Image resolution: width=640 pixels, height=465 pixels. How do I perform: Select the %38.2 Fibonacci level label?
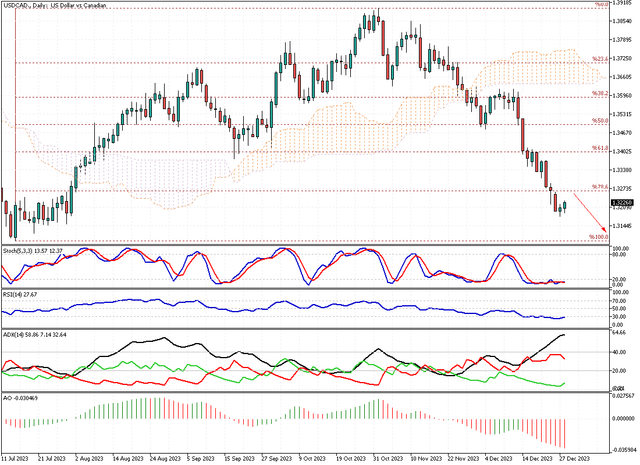pyautogui.click(x=600, y=94)
